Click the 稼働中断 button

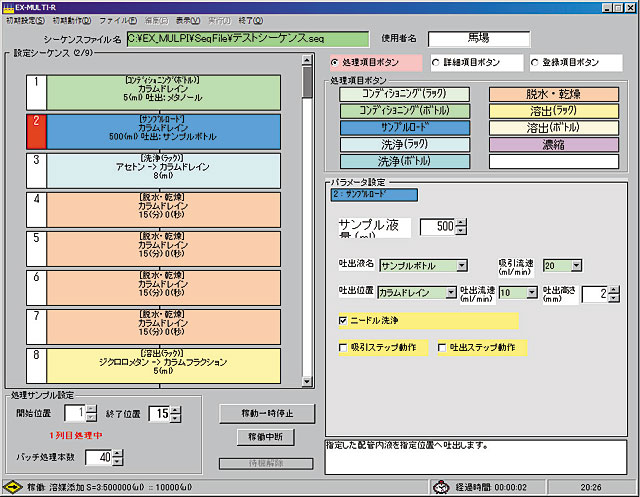(265, 437)
